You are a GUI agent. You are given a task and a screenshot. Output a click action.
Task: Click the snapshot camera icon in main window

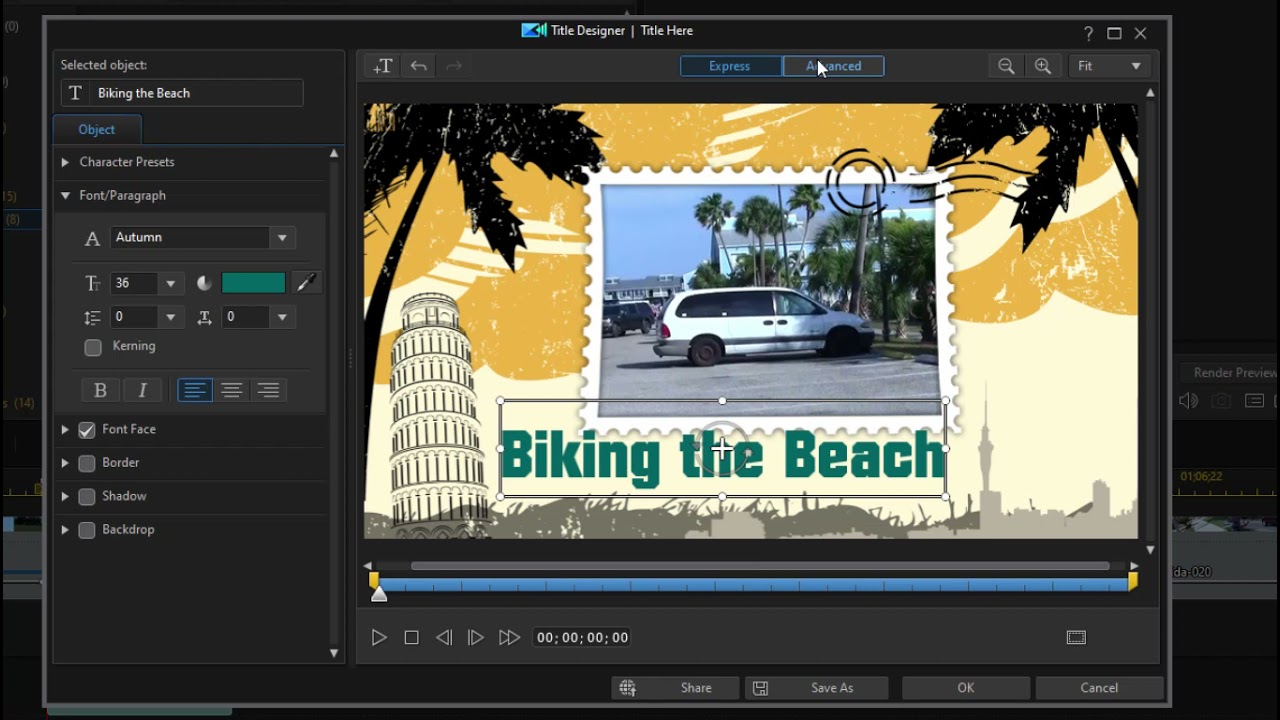[1221, 401]
